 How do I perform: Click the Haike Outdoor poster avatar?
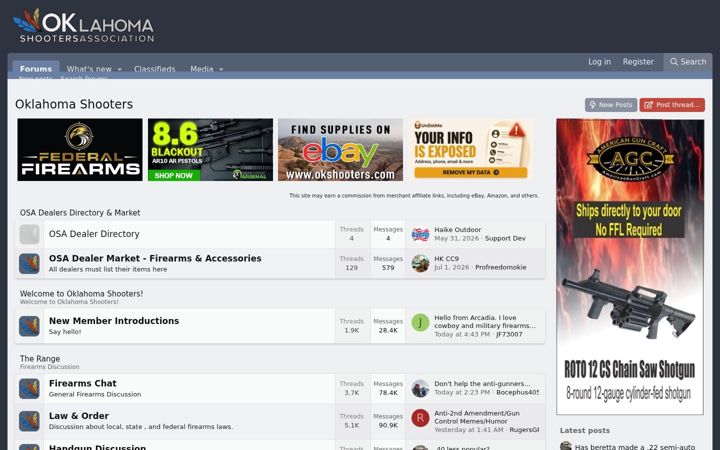420,234
